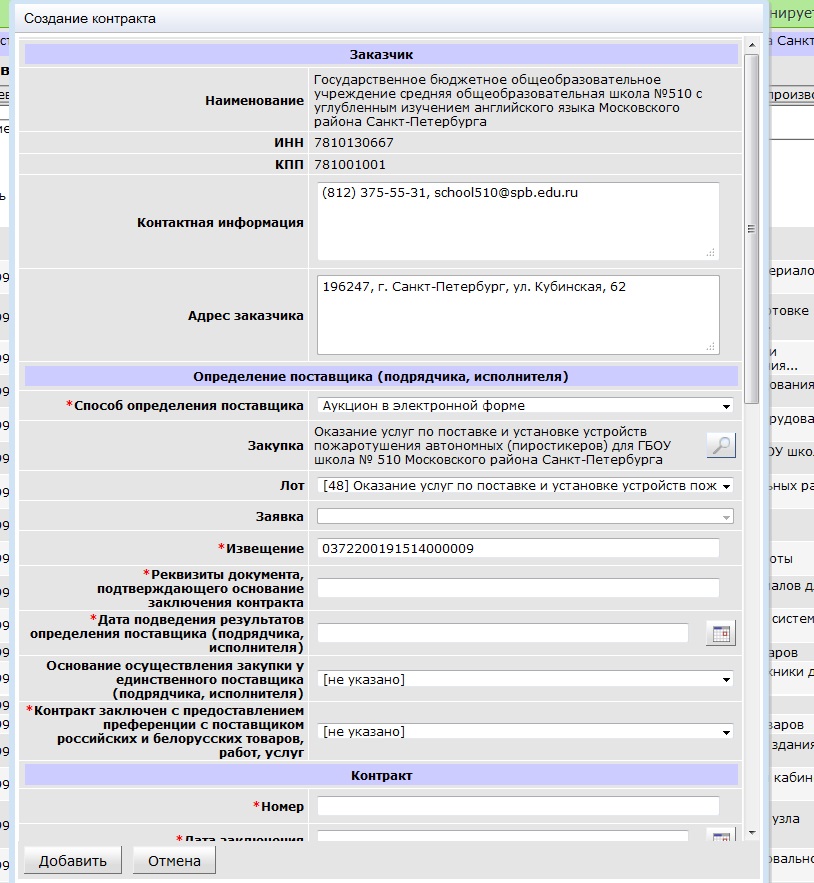This screenshot has width=814, height=883.
Task: Click the Дата заключения date field
Action: pos(502,835)
